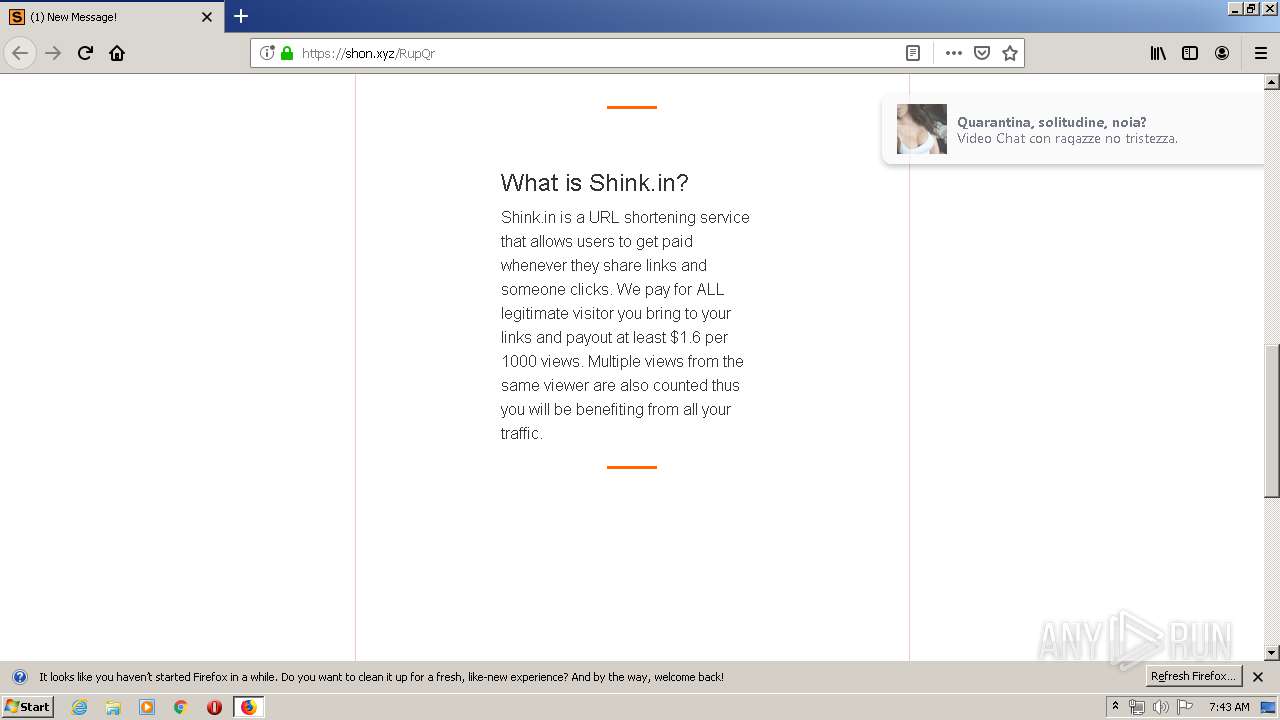Open a new tab with plus button

(241, 16)
